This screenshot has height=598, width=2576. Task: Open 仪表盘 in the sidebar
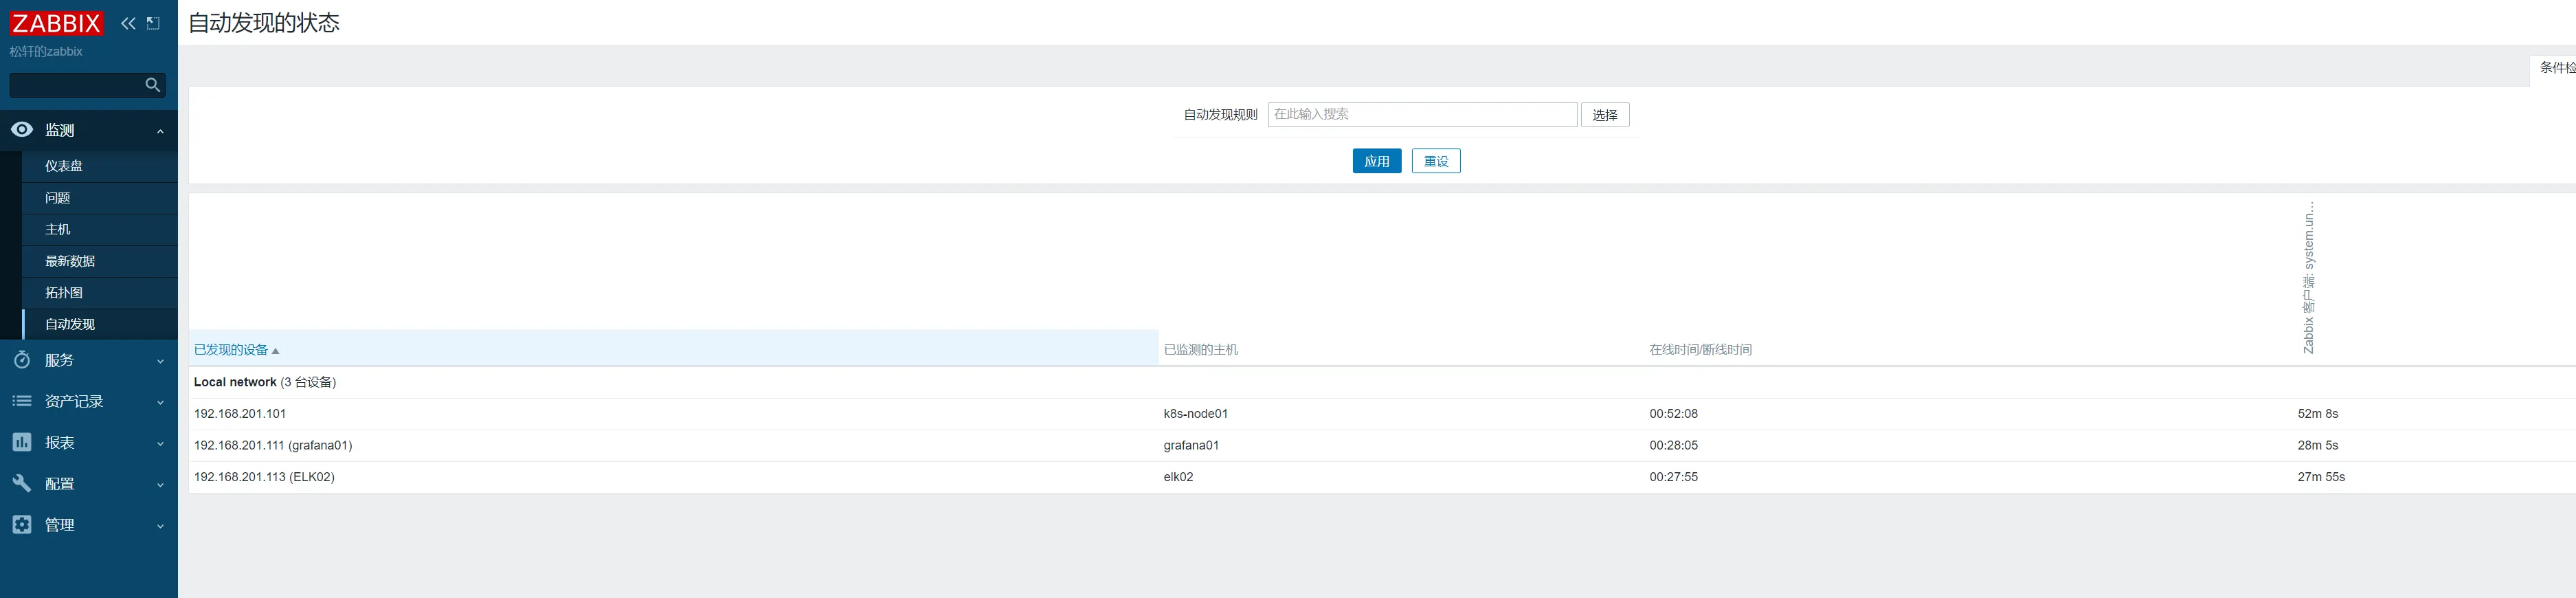[x=64, y=166]
